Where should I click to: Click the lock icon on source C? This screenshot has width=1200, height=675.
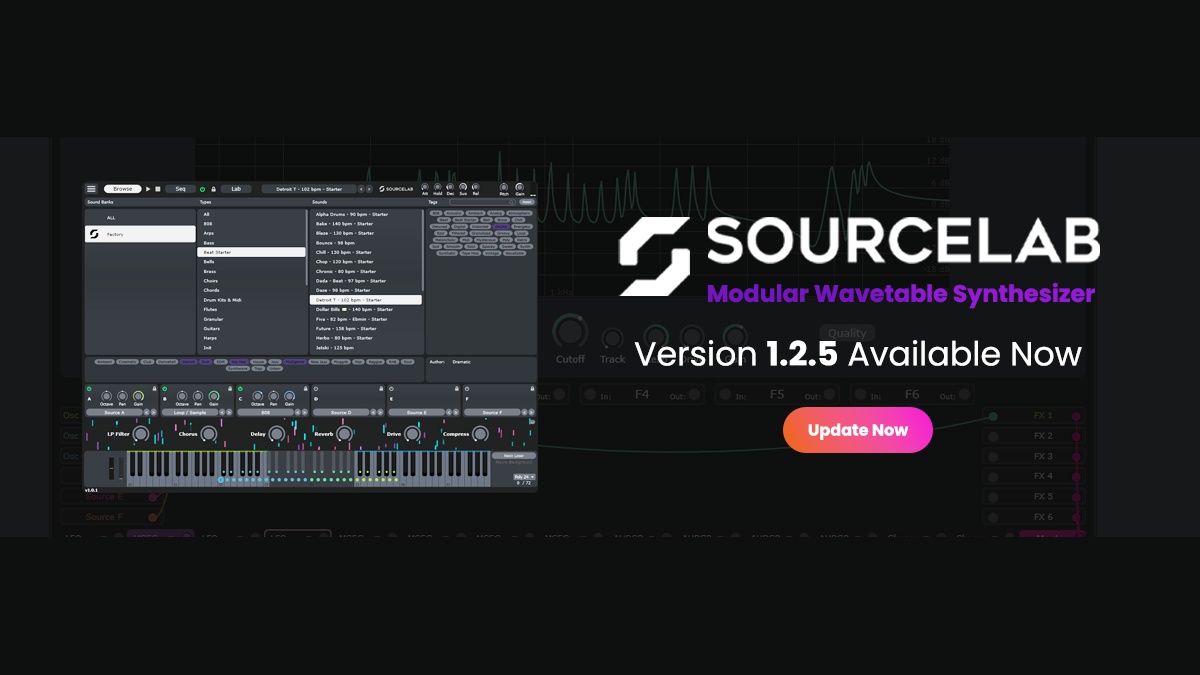point(306,388)
